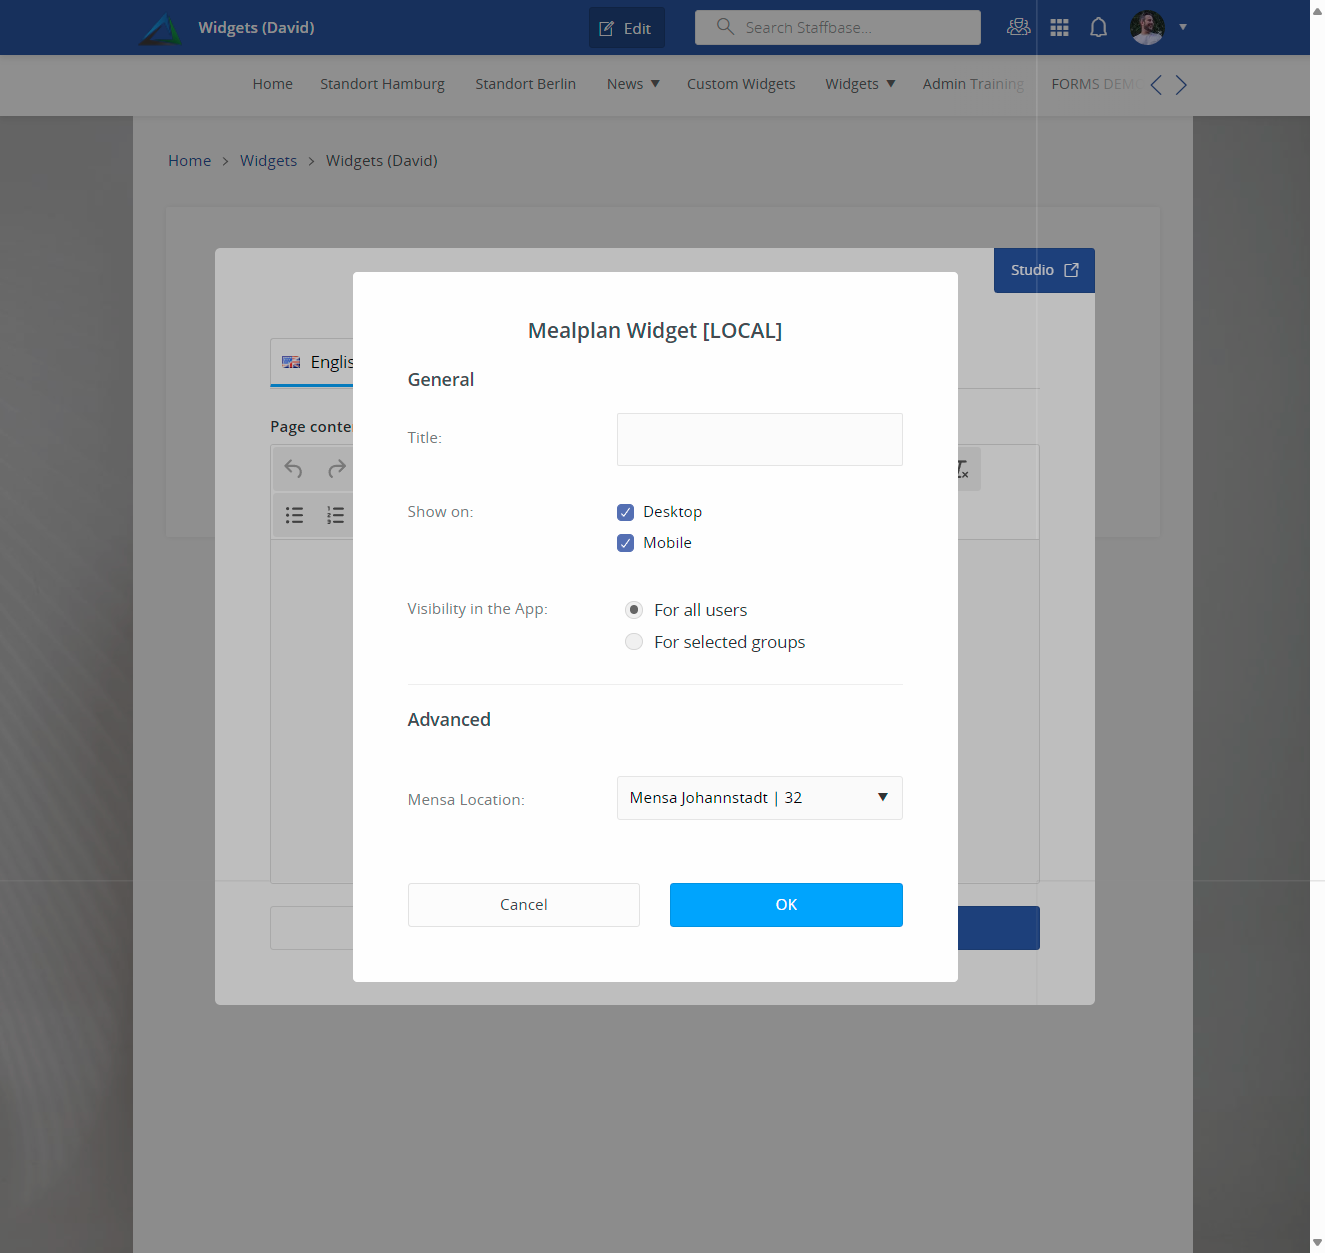Open the app launcher grid
This screenshot has width=1325, height=1253.
(1059, 27)
